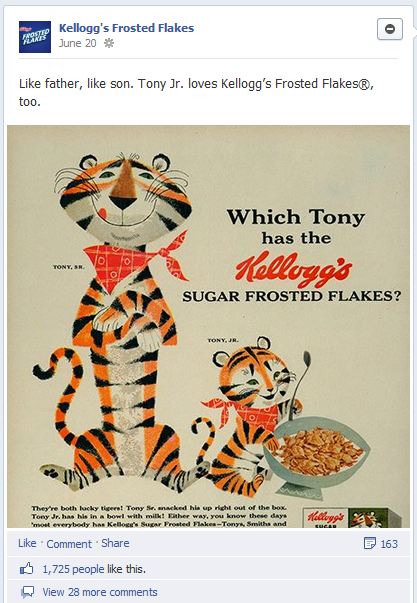417x603 pixels.
Task: Click the speech bubble icon for comments
Action: pyautogui.click(x=27, y=592)
